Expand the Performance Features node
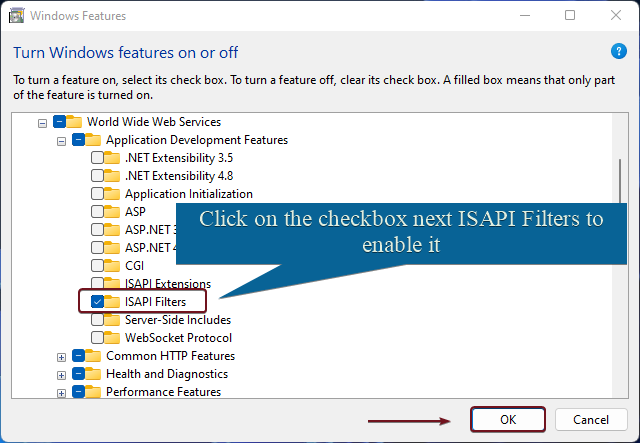The image size is (640, 443). click(61, 393)
